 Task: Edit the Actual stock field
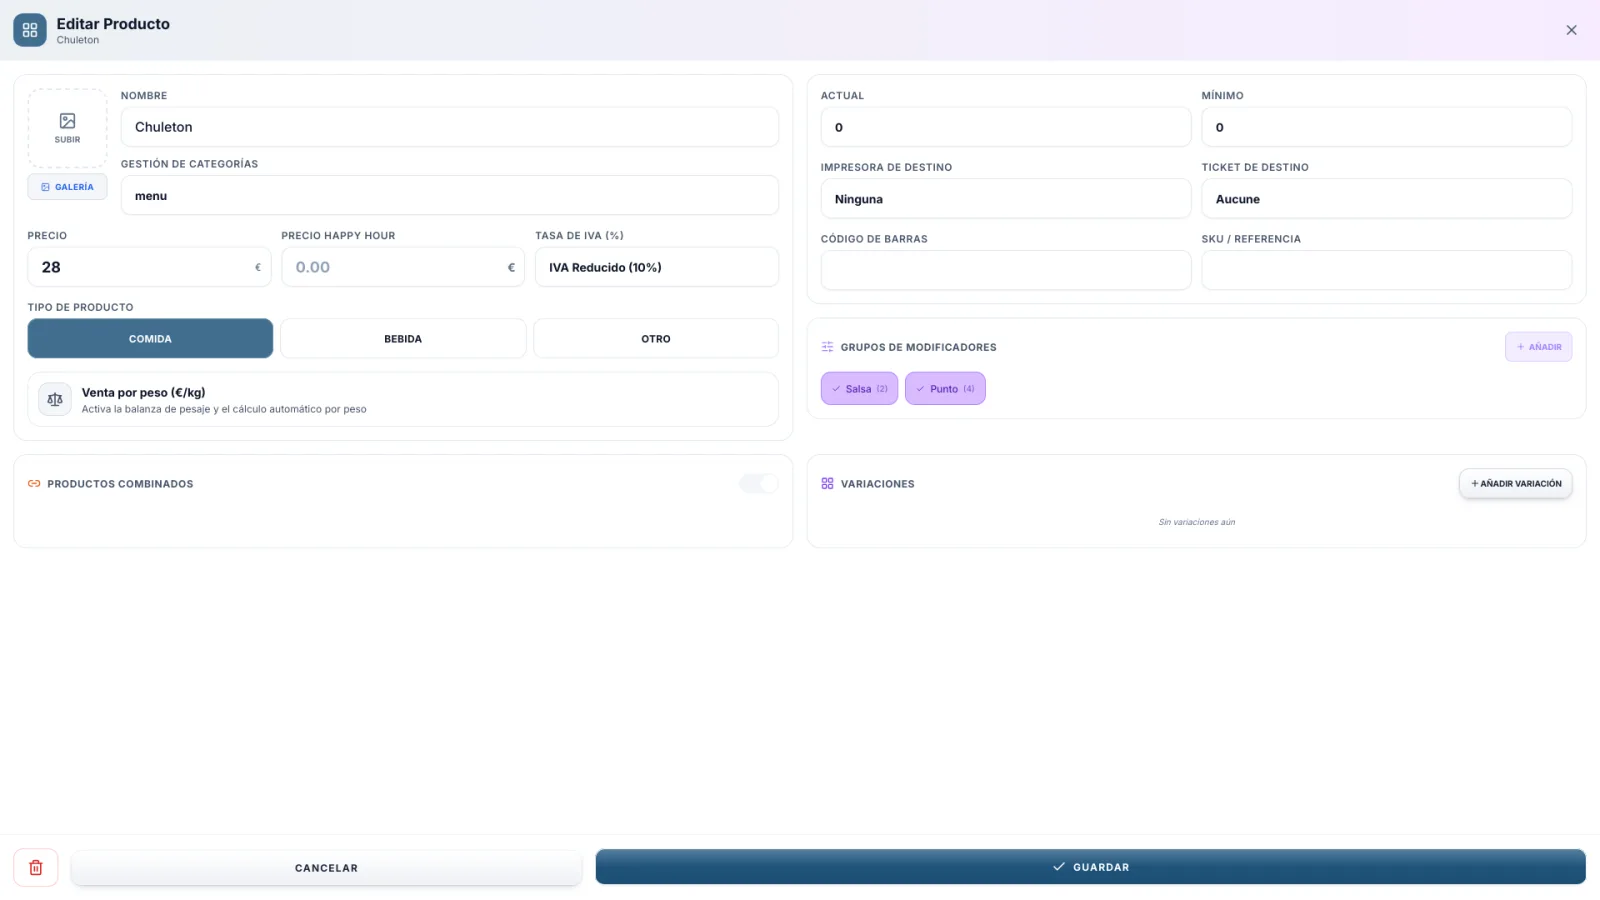click(1005, 127)
